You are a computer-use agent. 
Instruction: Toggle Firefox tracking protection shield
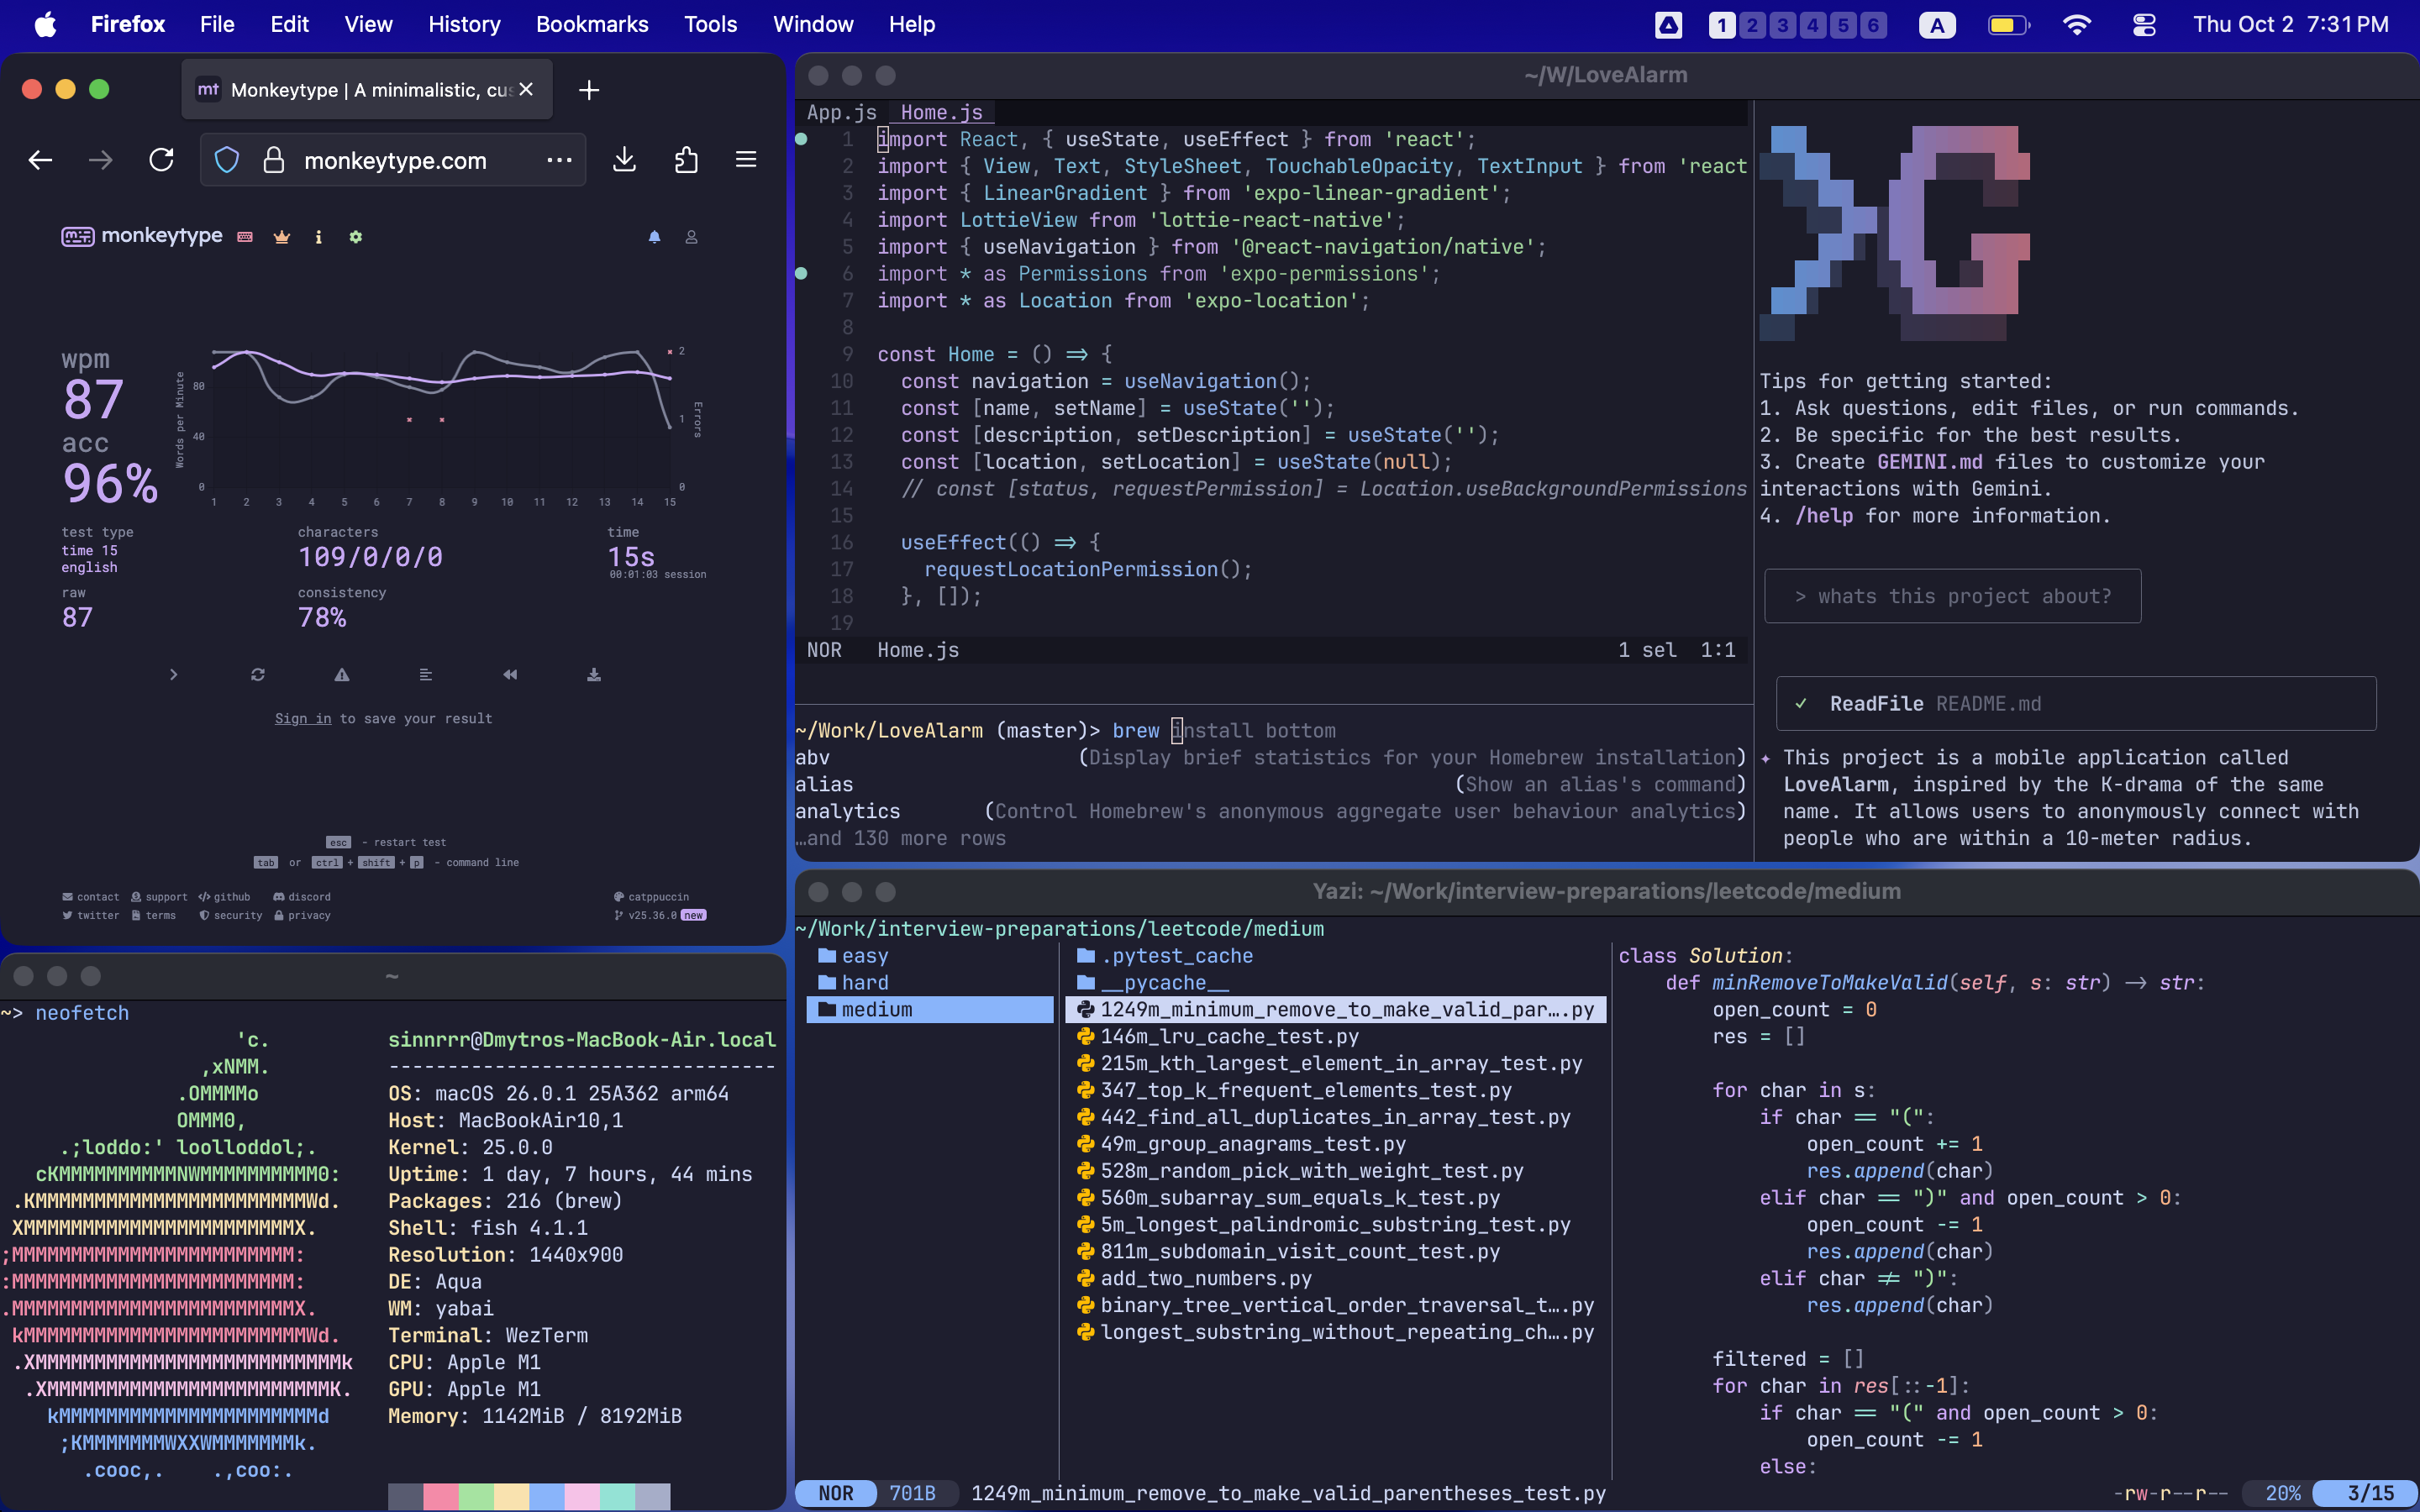coord(227,160)
